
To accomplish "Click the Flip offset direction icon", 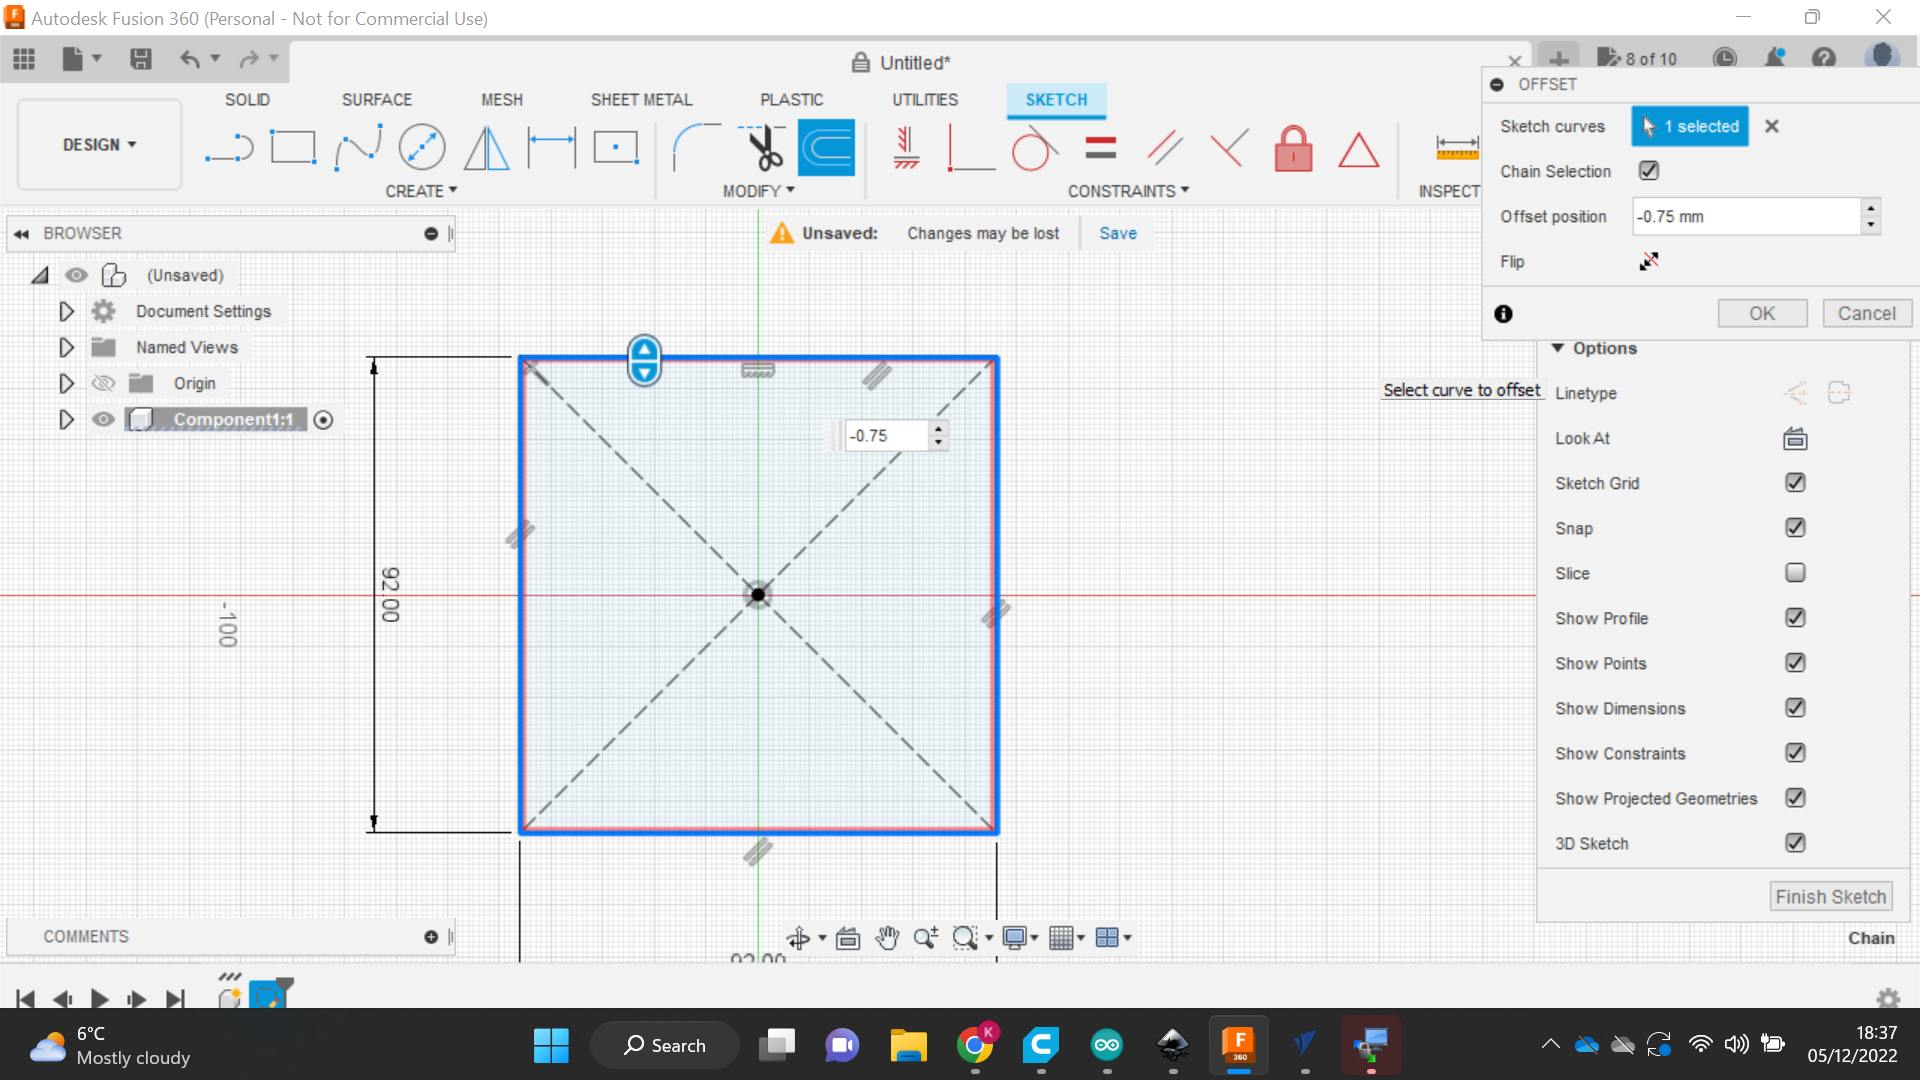I will (1649, 261).
